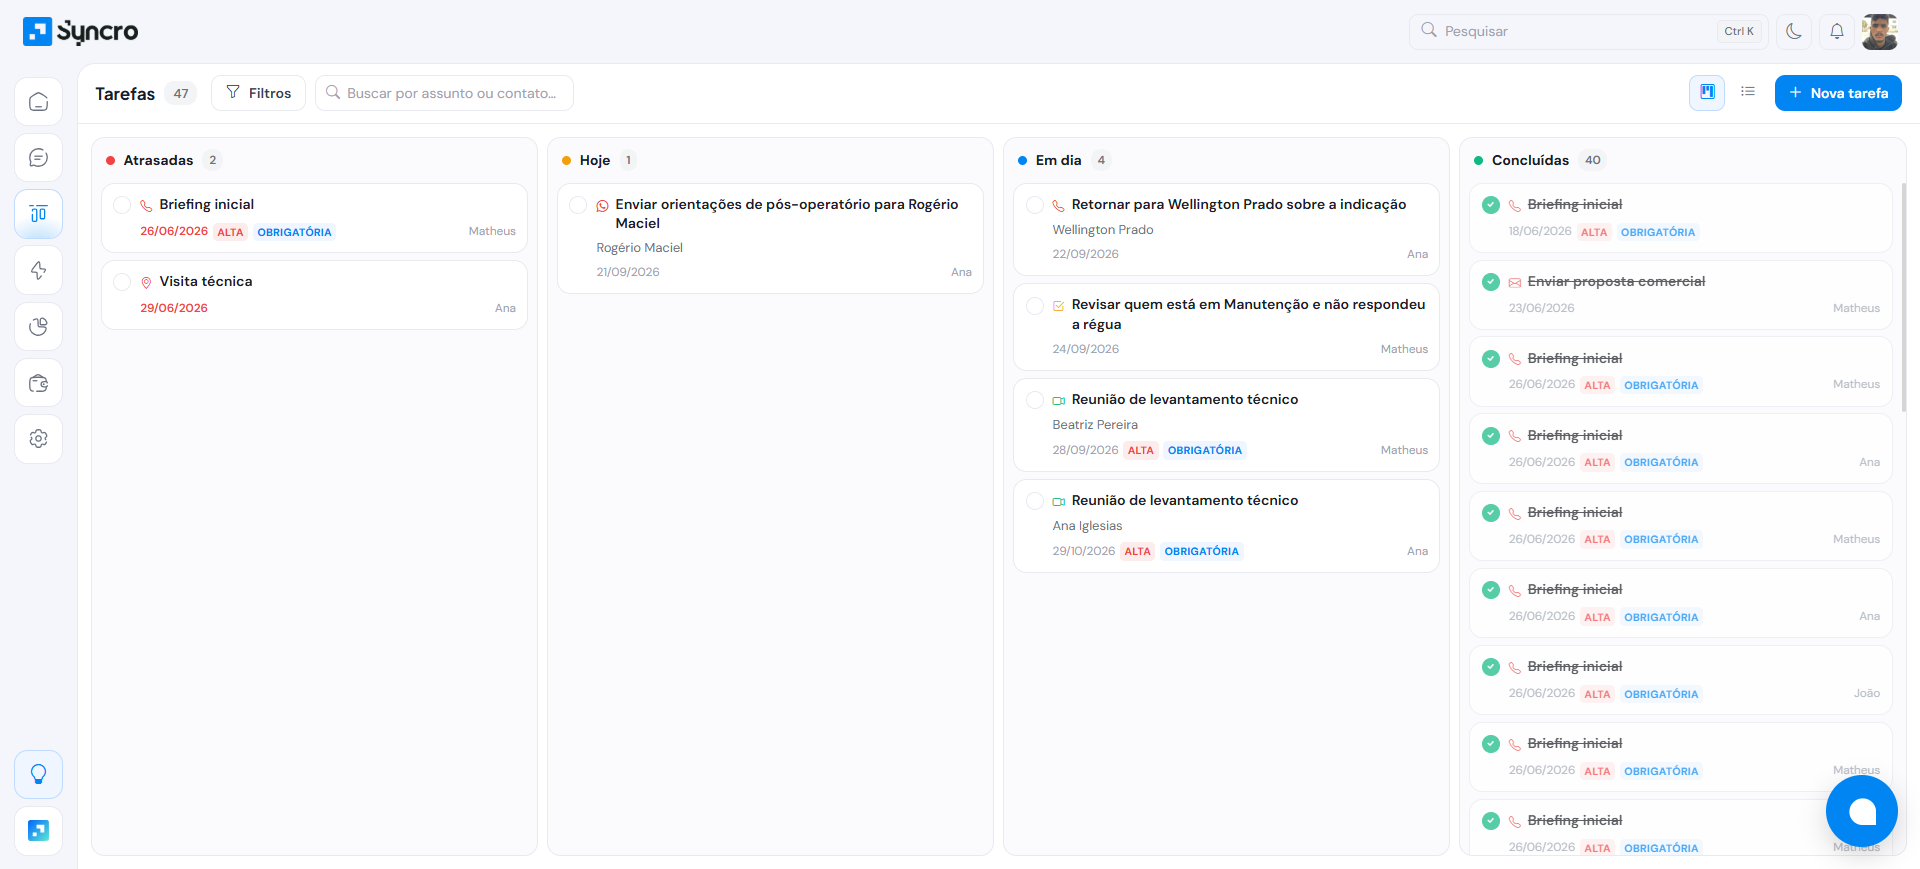Open the lightbulb tips icon
The height and width of the screenshot is (869, 1920).
pyautogui.click(x=38, y=774)
